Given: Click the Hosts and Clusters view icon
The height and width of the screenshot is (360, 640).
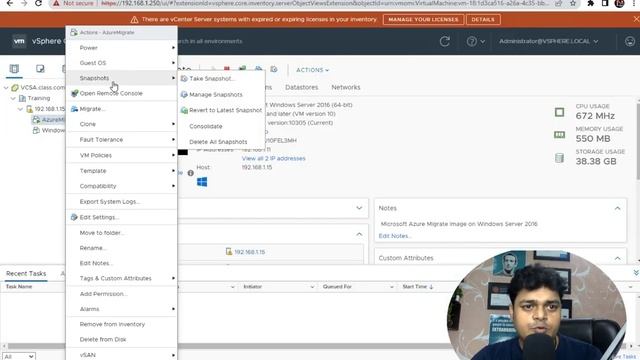Looking at the screenshot, I should [x=14, y=69].
